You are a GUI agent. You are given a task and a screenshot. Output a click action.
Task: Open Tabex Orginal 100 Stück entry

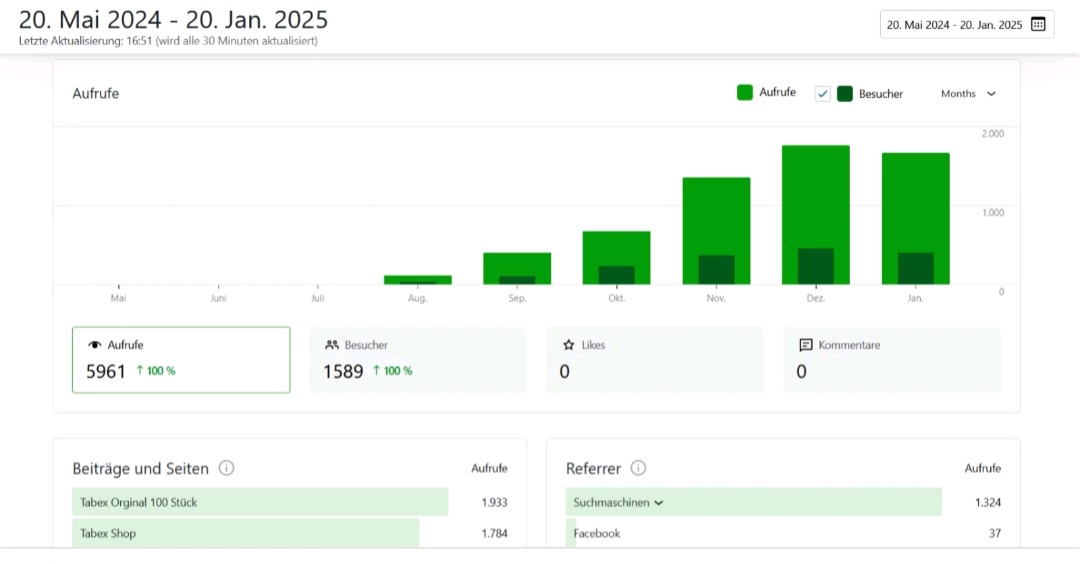coord(138,503)
